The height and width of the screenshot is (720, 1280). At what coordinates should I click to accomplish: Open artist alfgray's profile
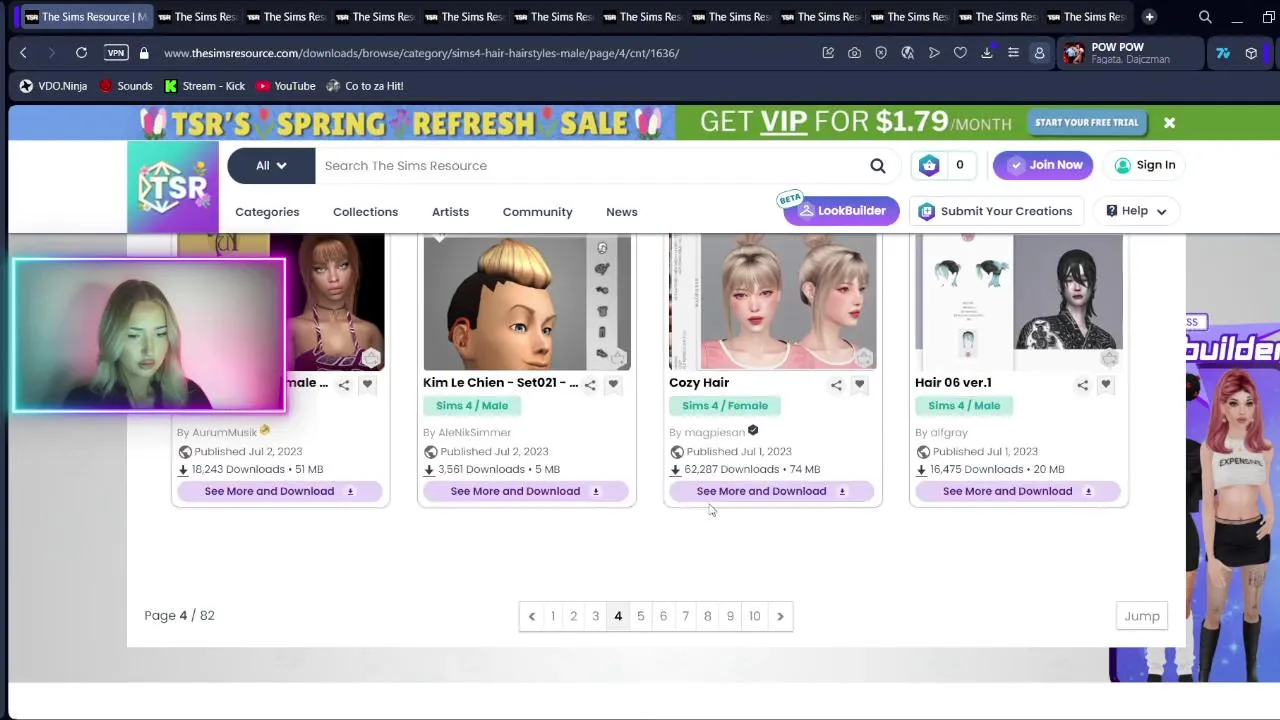949,433
